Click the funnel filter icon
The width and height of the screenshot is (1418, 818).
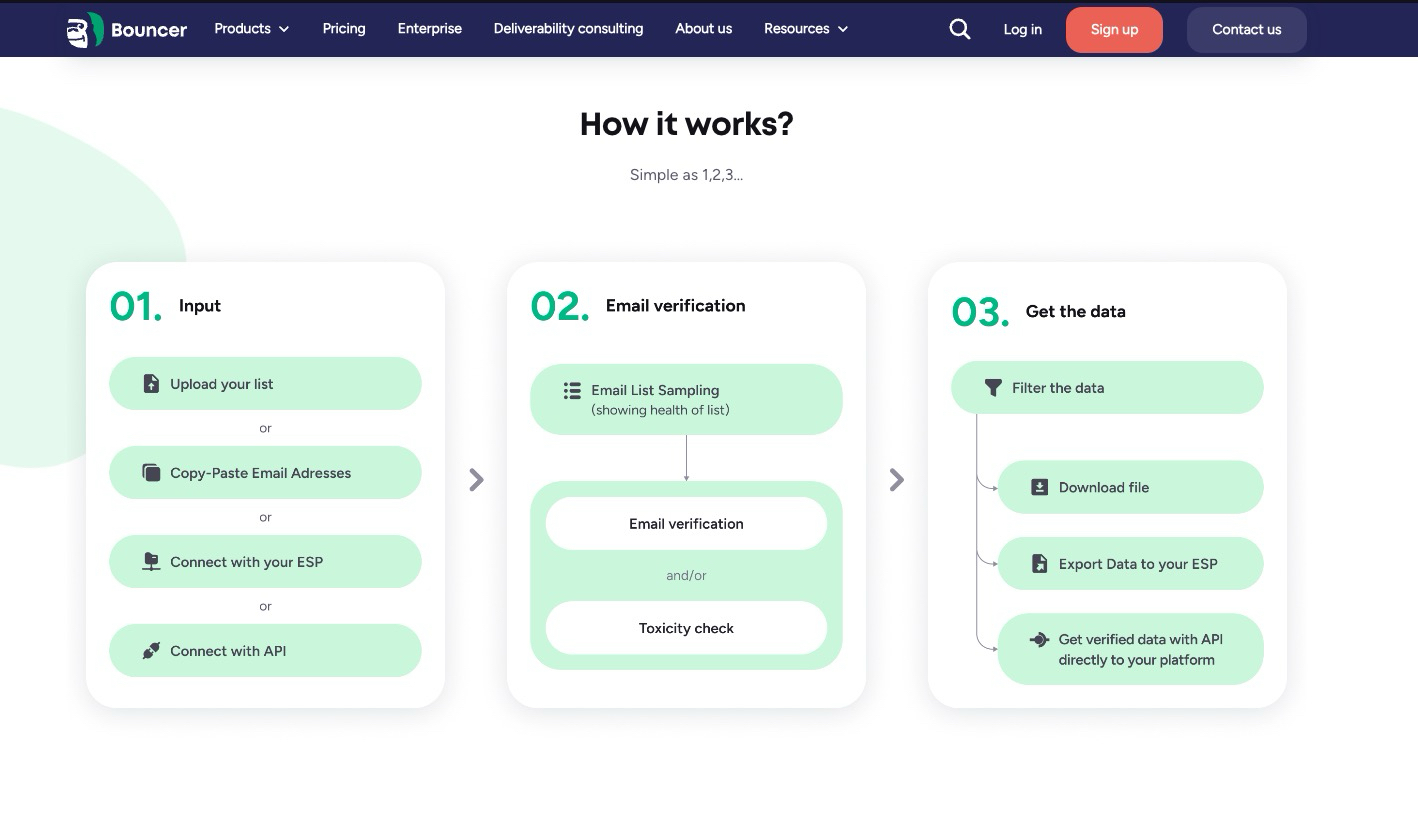[993, 388]
